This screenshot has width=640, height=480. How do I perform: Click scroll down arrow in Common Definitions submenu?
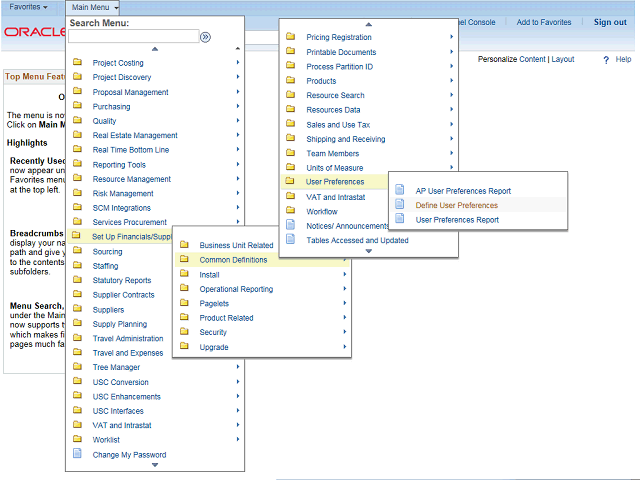coord(369,251)
